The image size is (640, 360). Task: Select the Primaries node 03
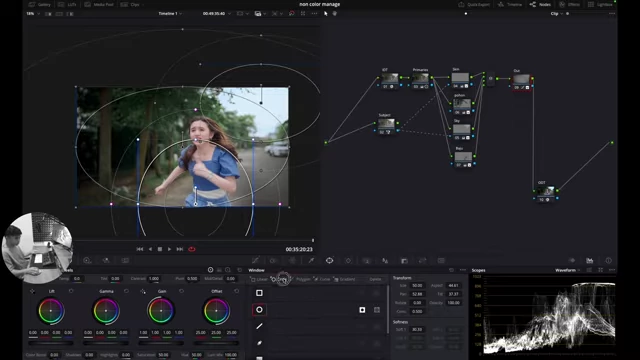[420, 80]
